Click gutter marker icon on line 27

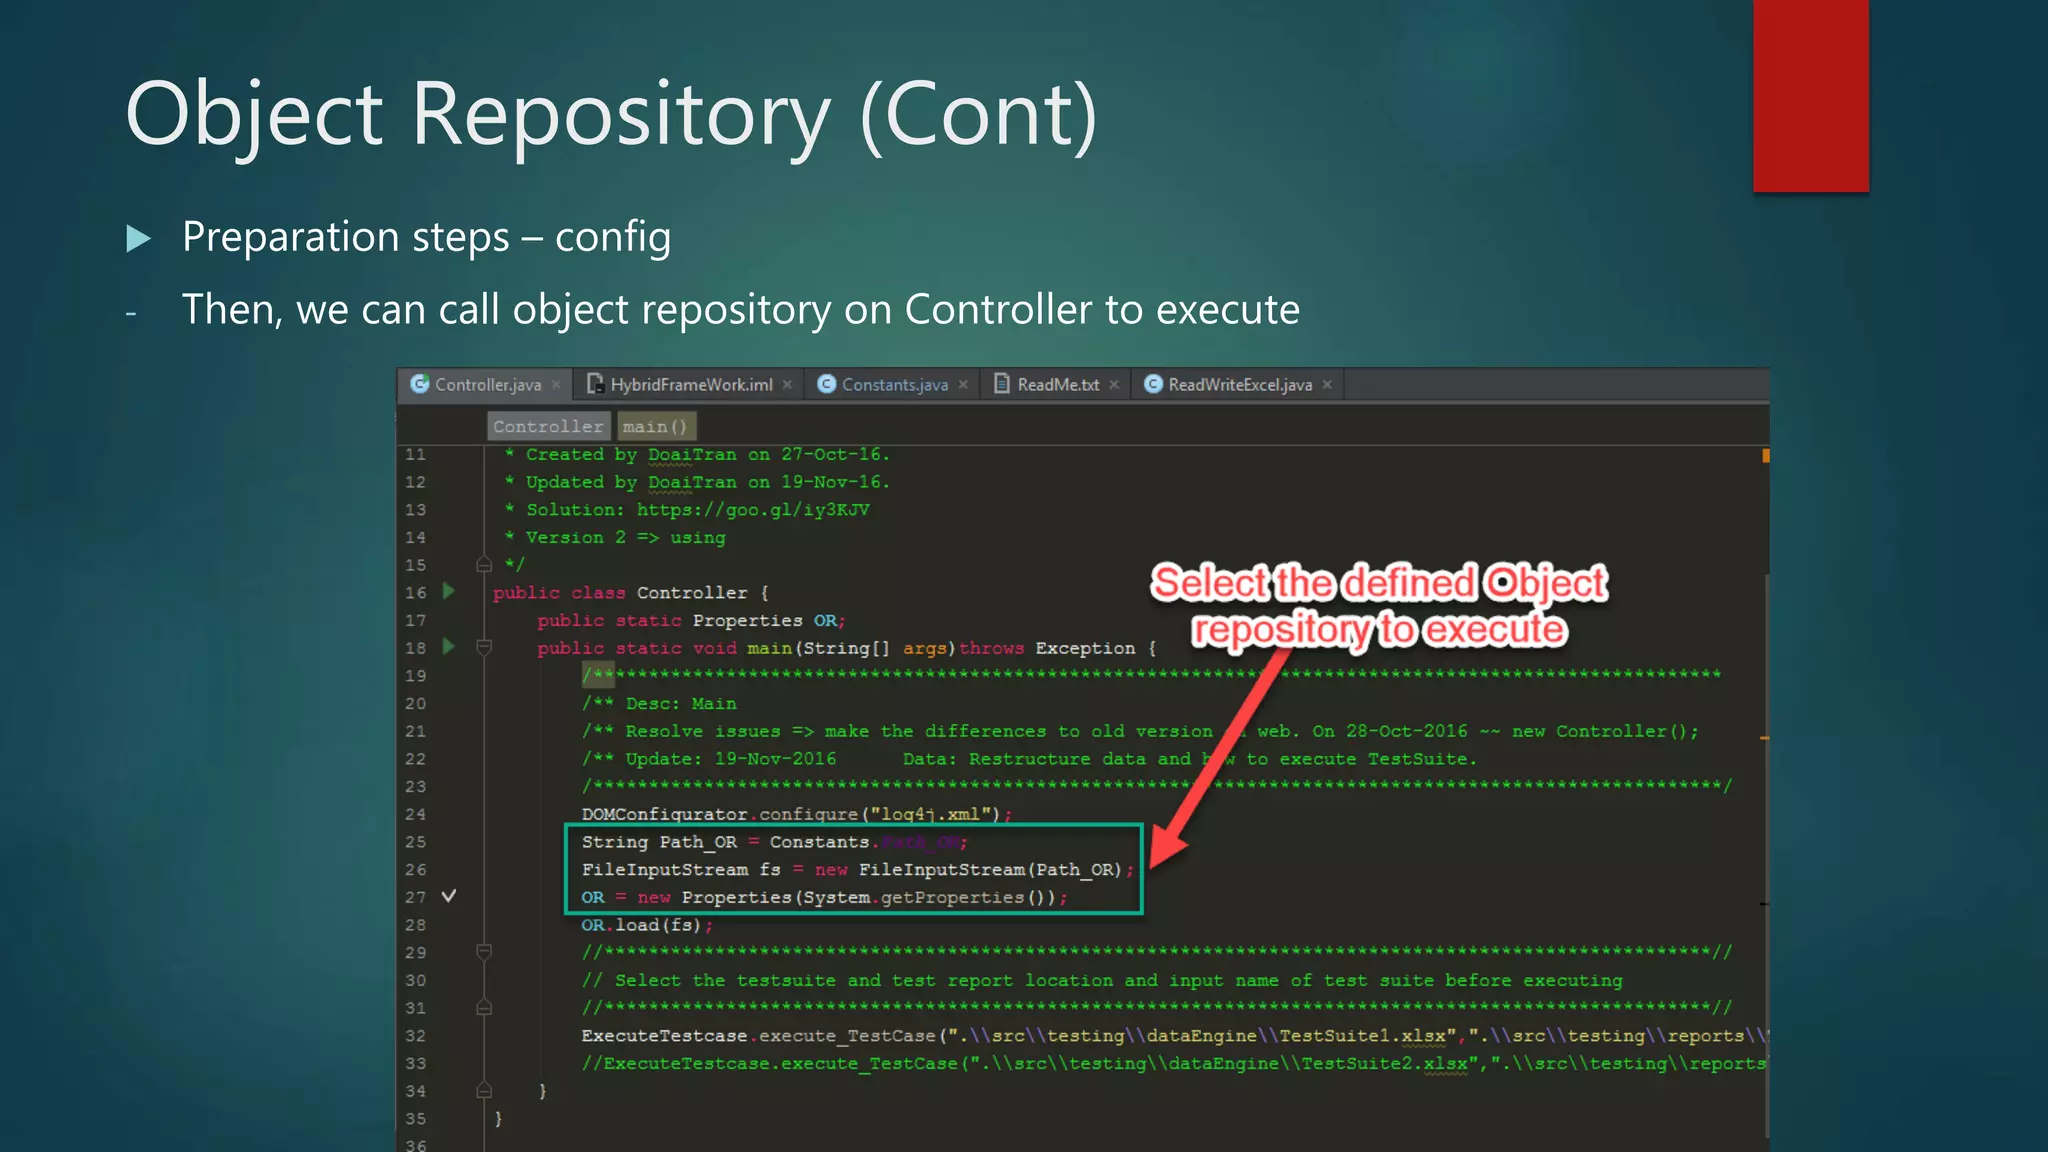pyautogui.click(x=449, y=896)
